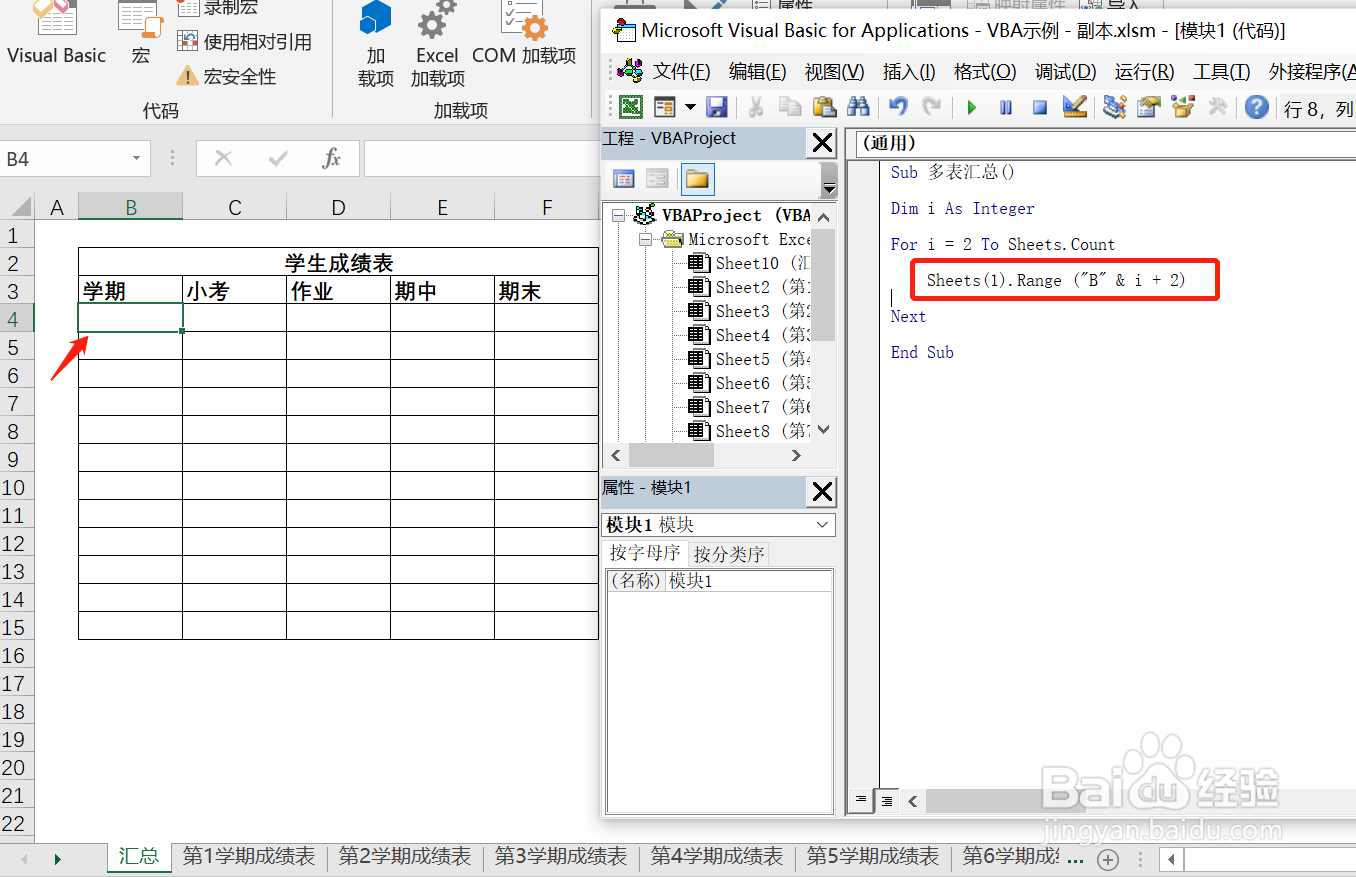Viewport: 1356px width, 877px height.
Task: Open the 宏 (Macros) dialog button
Action: click(141, 34)
